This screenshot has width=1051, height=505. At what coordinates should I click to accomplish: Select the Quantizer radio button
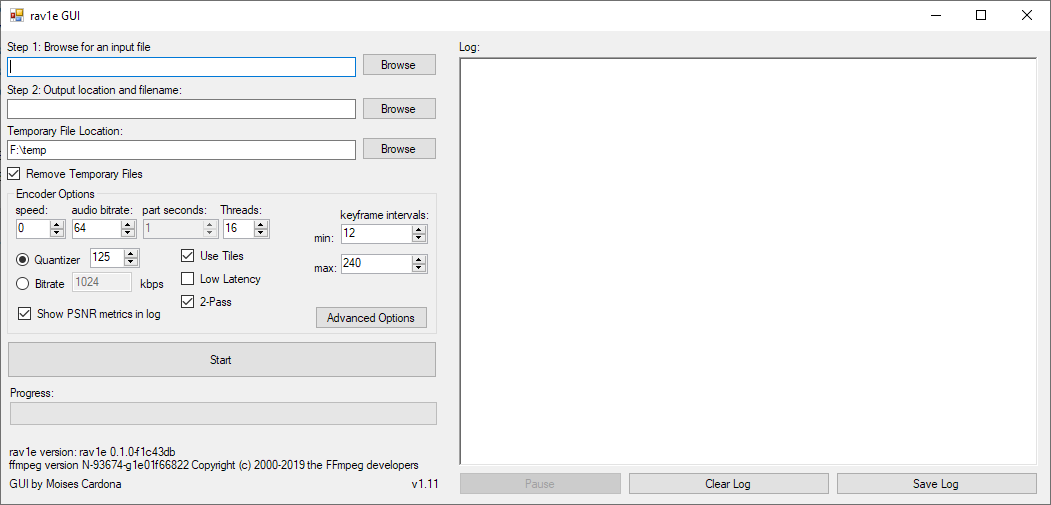(23, 260)
